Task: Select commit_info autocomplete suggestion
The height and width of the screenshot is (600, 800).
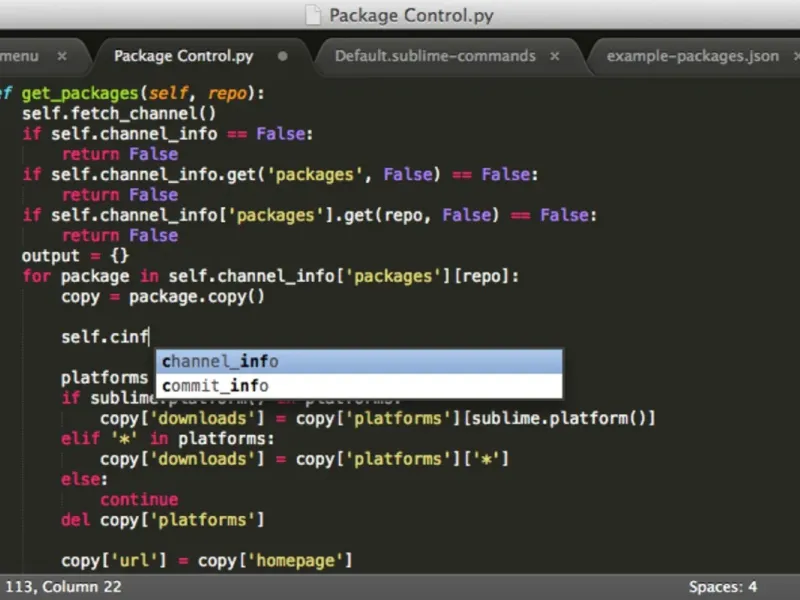Action: [x=359, y=386]
